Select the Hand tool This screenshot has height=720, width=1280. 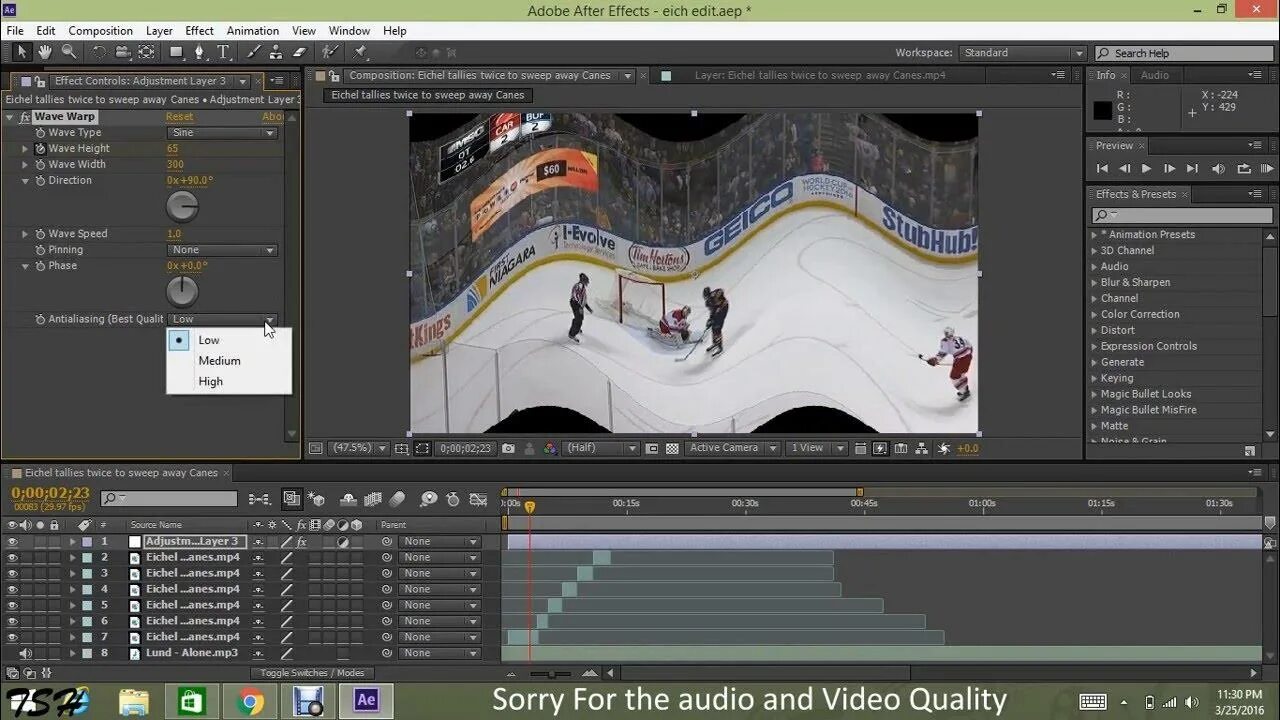click(x=45, y=52)
